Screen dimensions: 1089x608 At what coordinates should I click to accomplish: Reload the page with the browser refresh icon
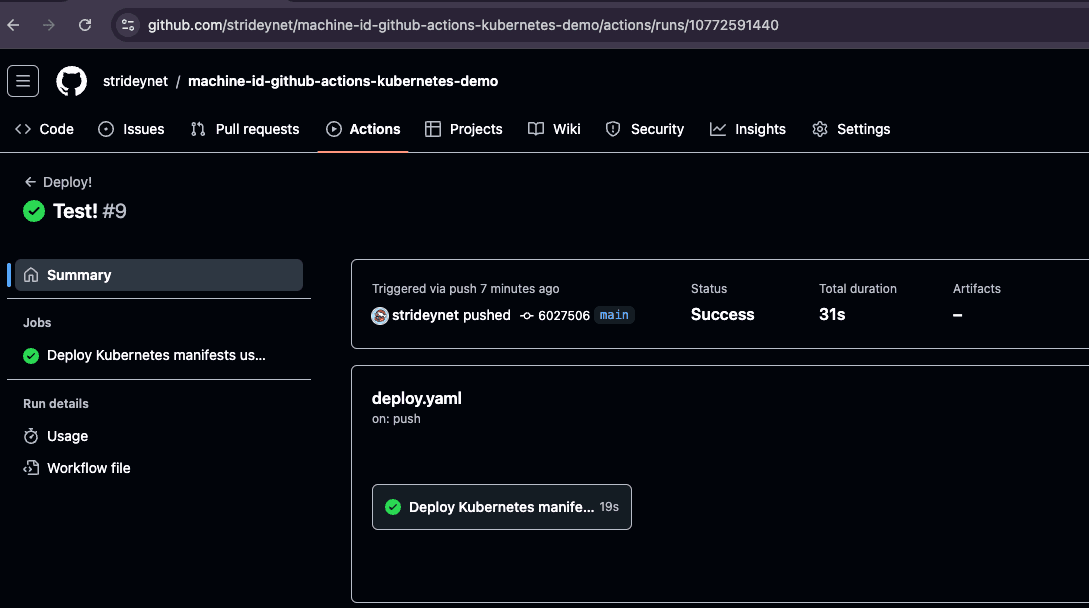point(85,25)
